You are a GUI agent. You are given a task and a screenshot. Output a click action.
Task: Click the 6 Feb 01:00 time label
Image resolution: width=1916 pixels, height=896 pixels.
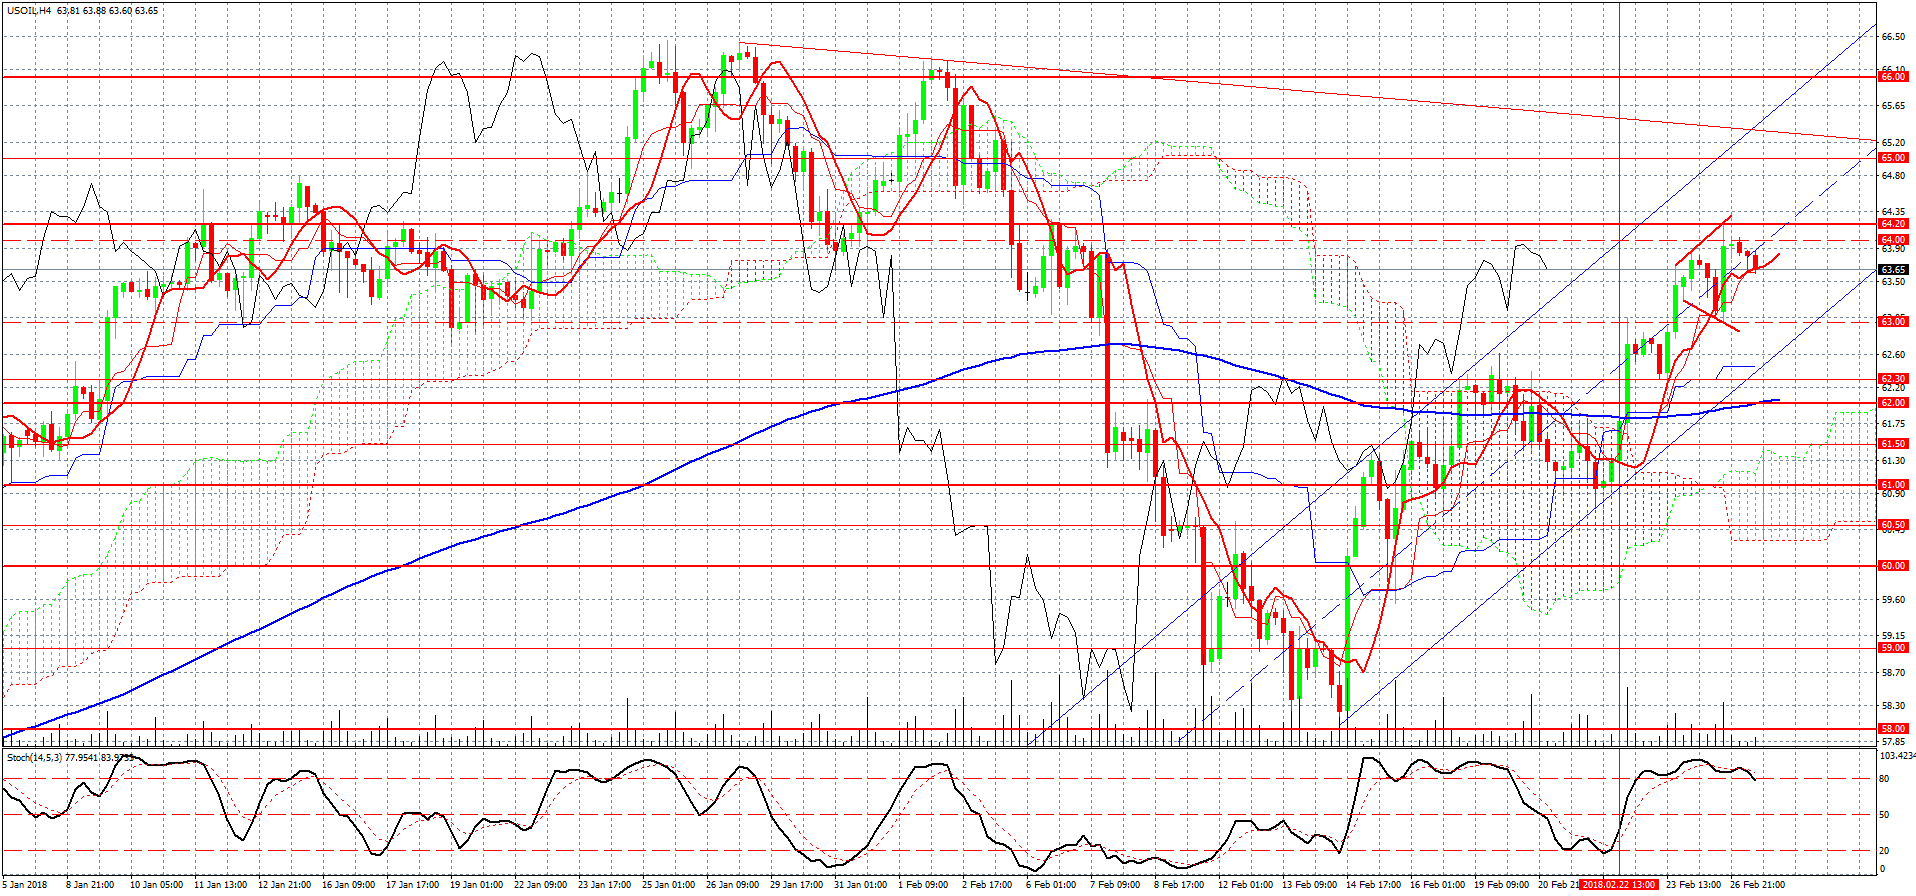tap(1051, 885)
